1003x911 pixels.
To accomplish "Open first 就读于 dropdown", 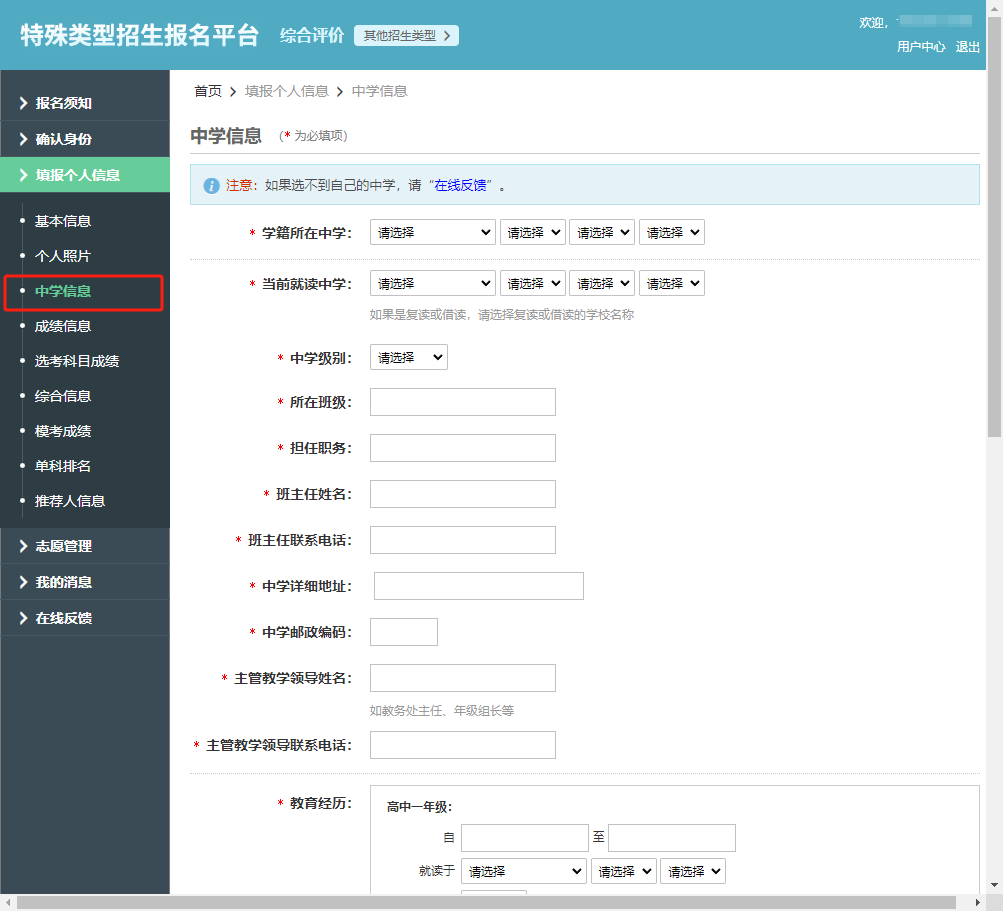I will 524,871.
